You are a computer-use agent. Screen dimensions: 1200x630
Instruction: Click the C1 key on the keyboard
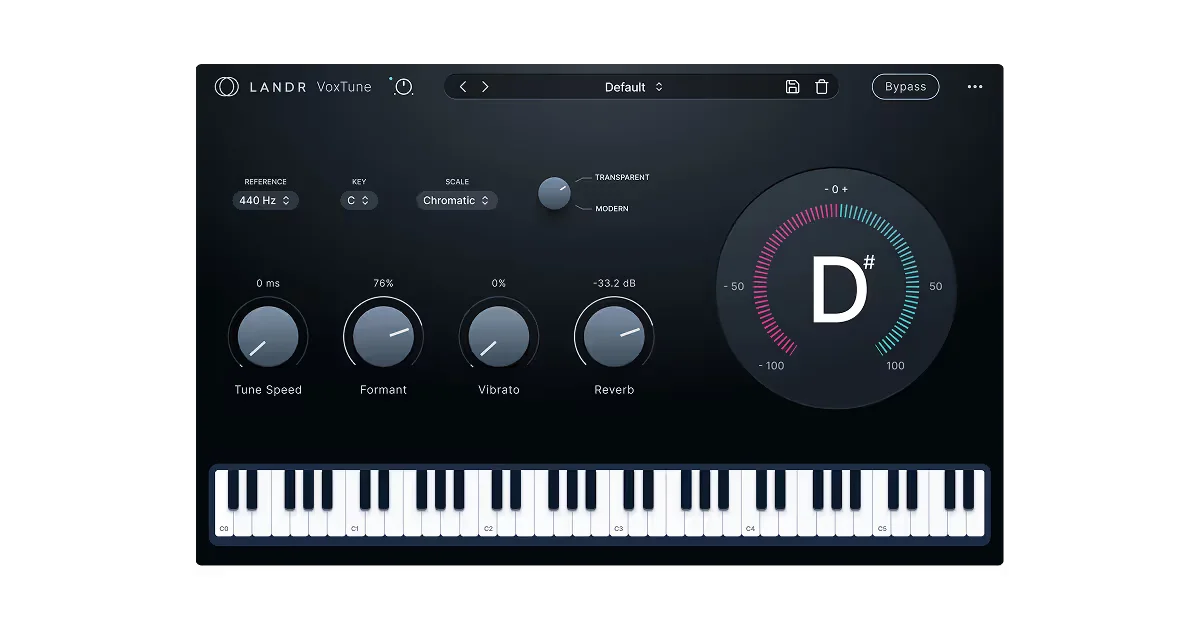pyautogui.click(x=355, y=520)
